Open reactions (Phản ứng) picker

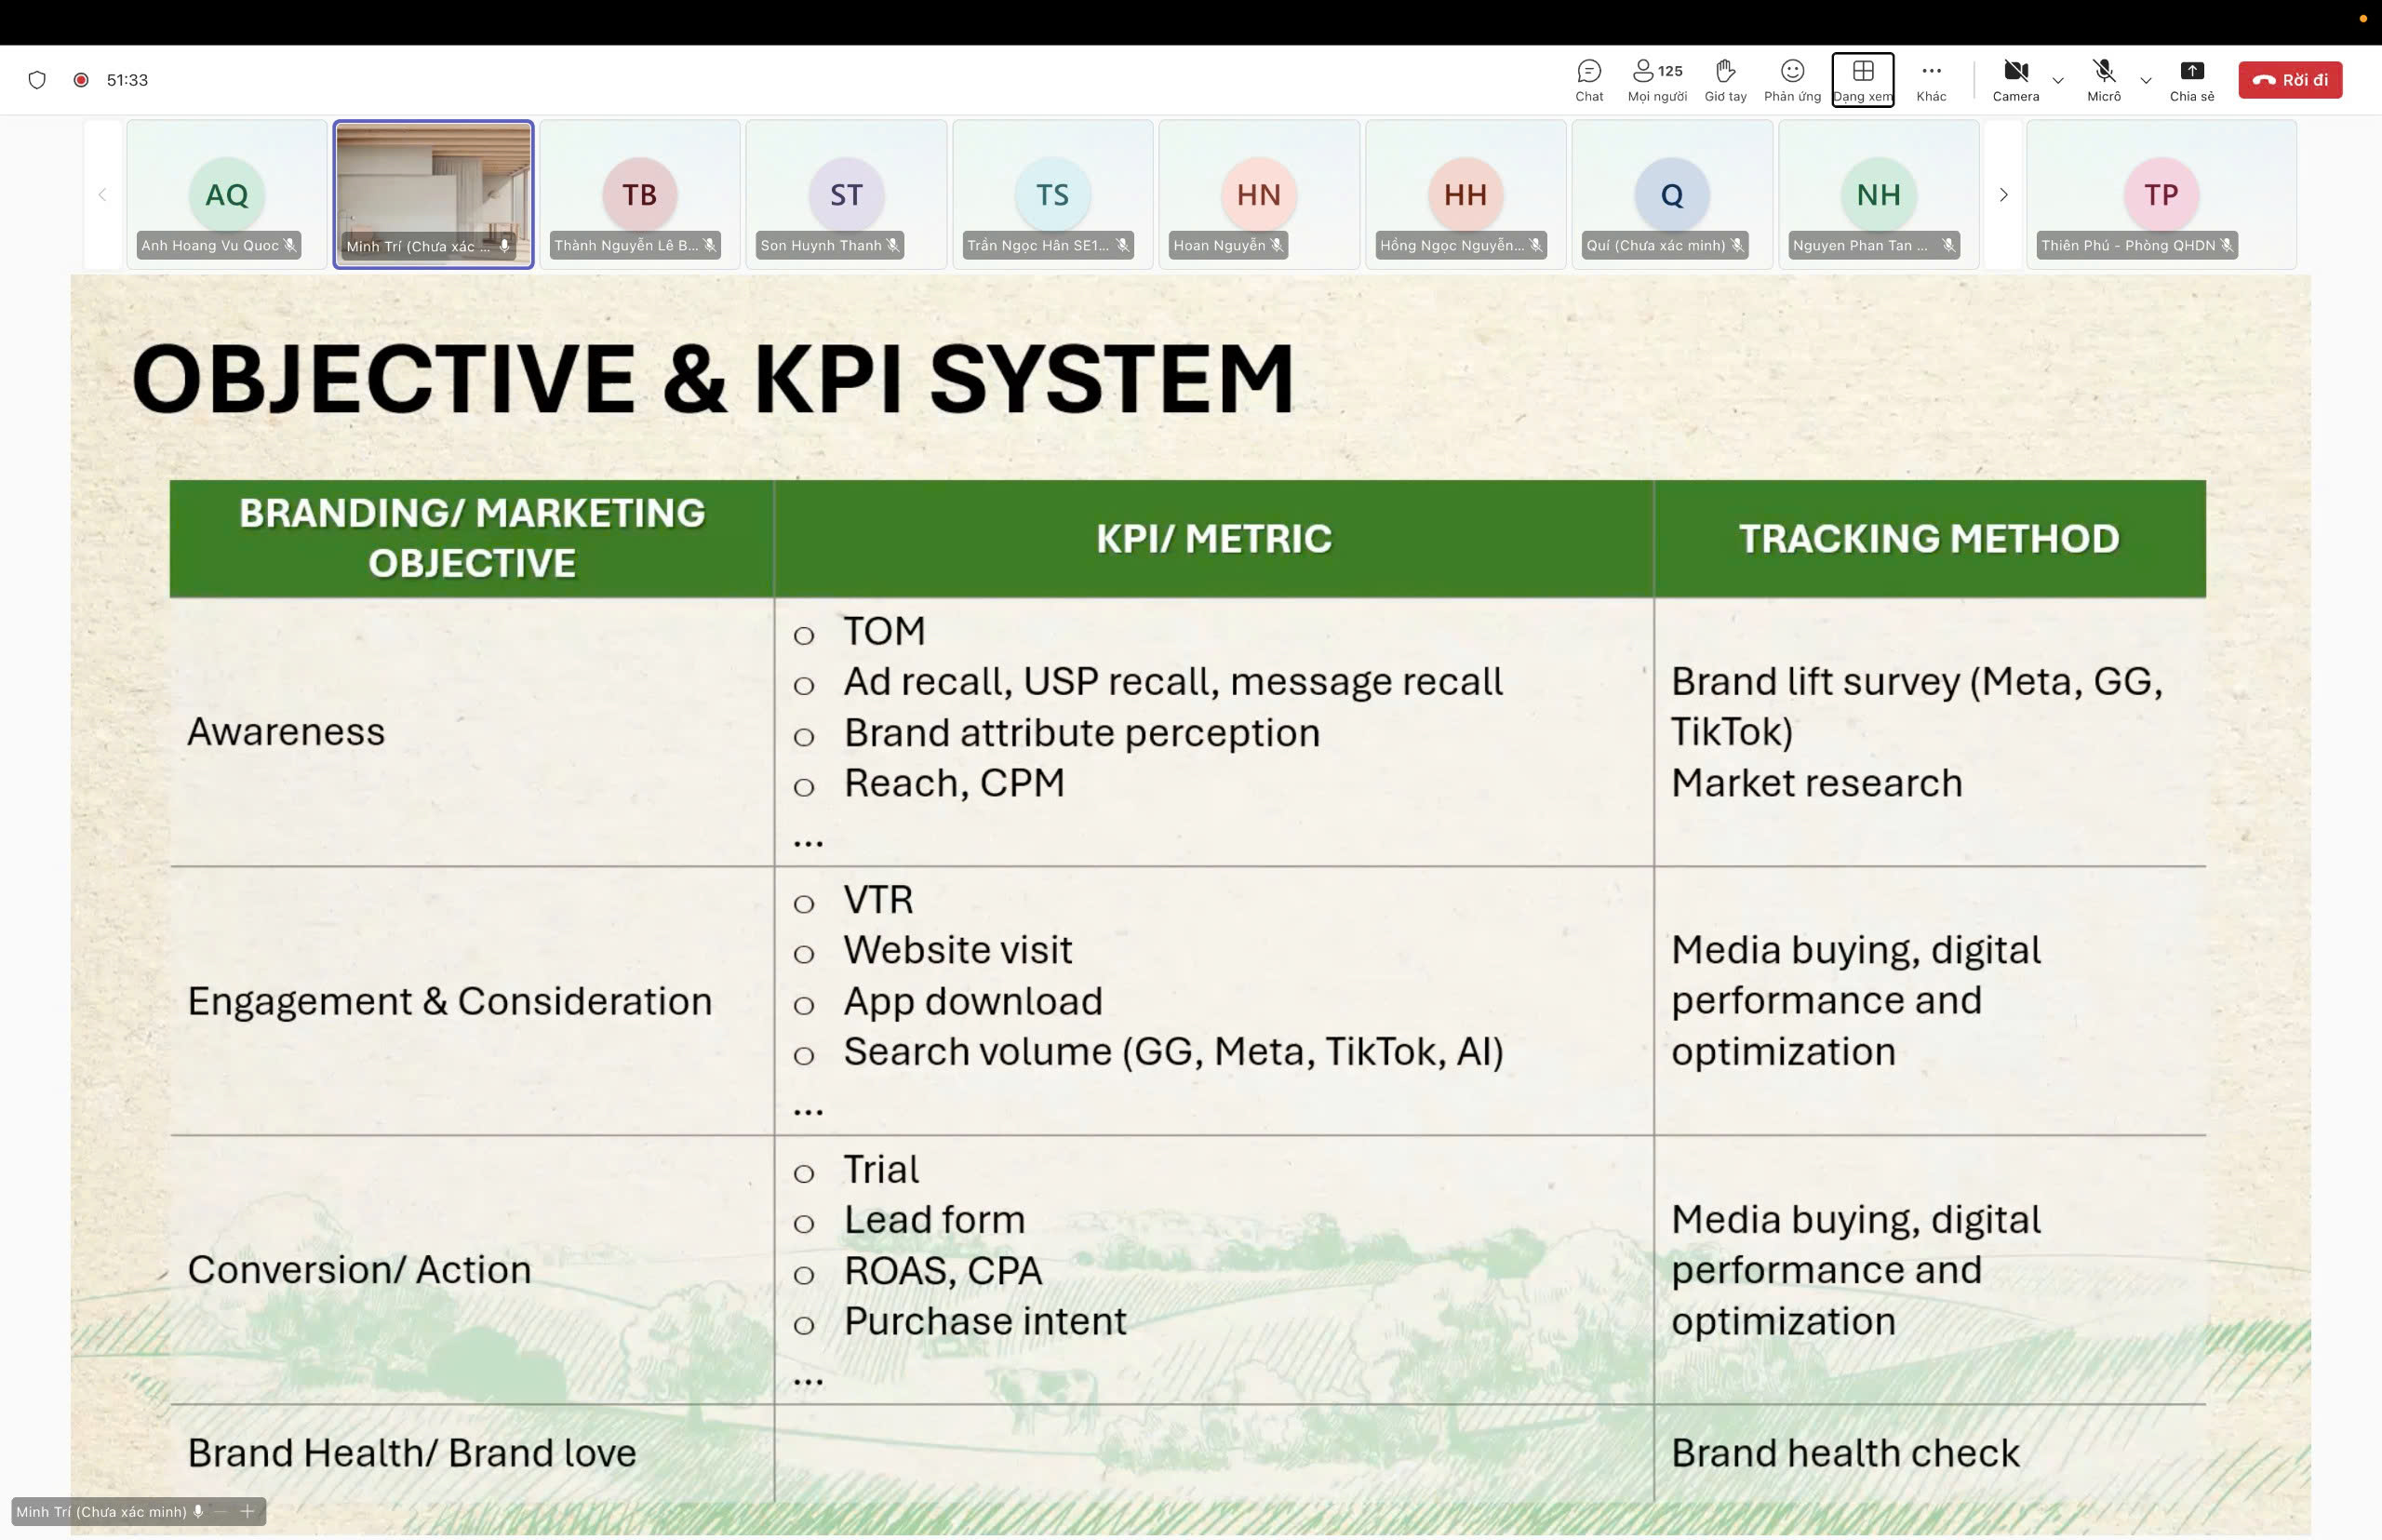point(1792,79)
